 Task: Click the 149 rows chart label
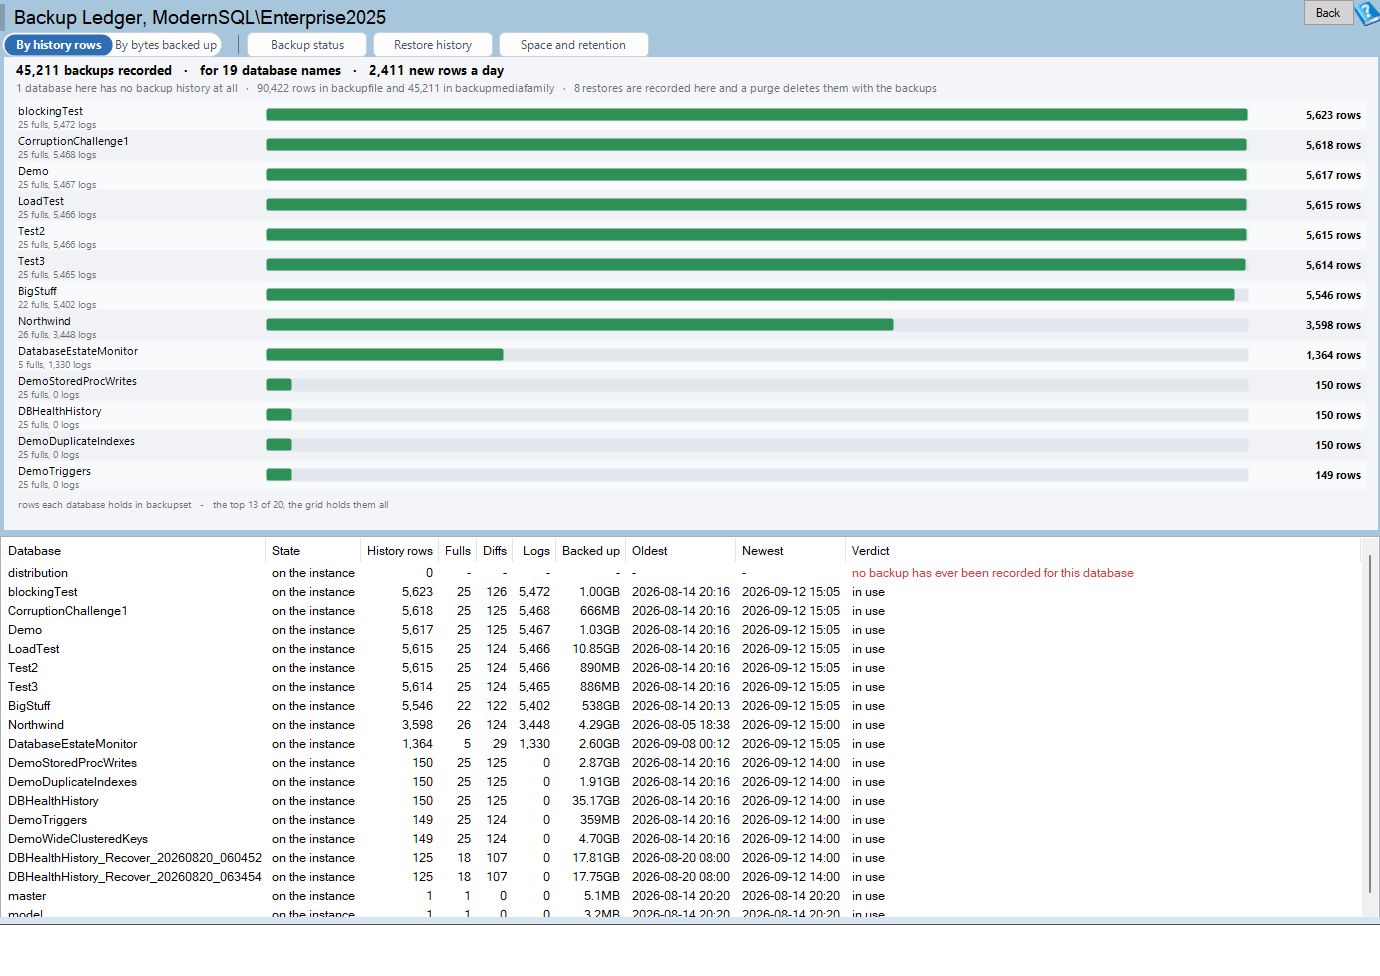coord(1338,475)
